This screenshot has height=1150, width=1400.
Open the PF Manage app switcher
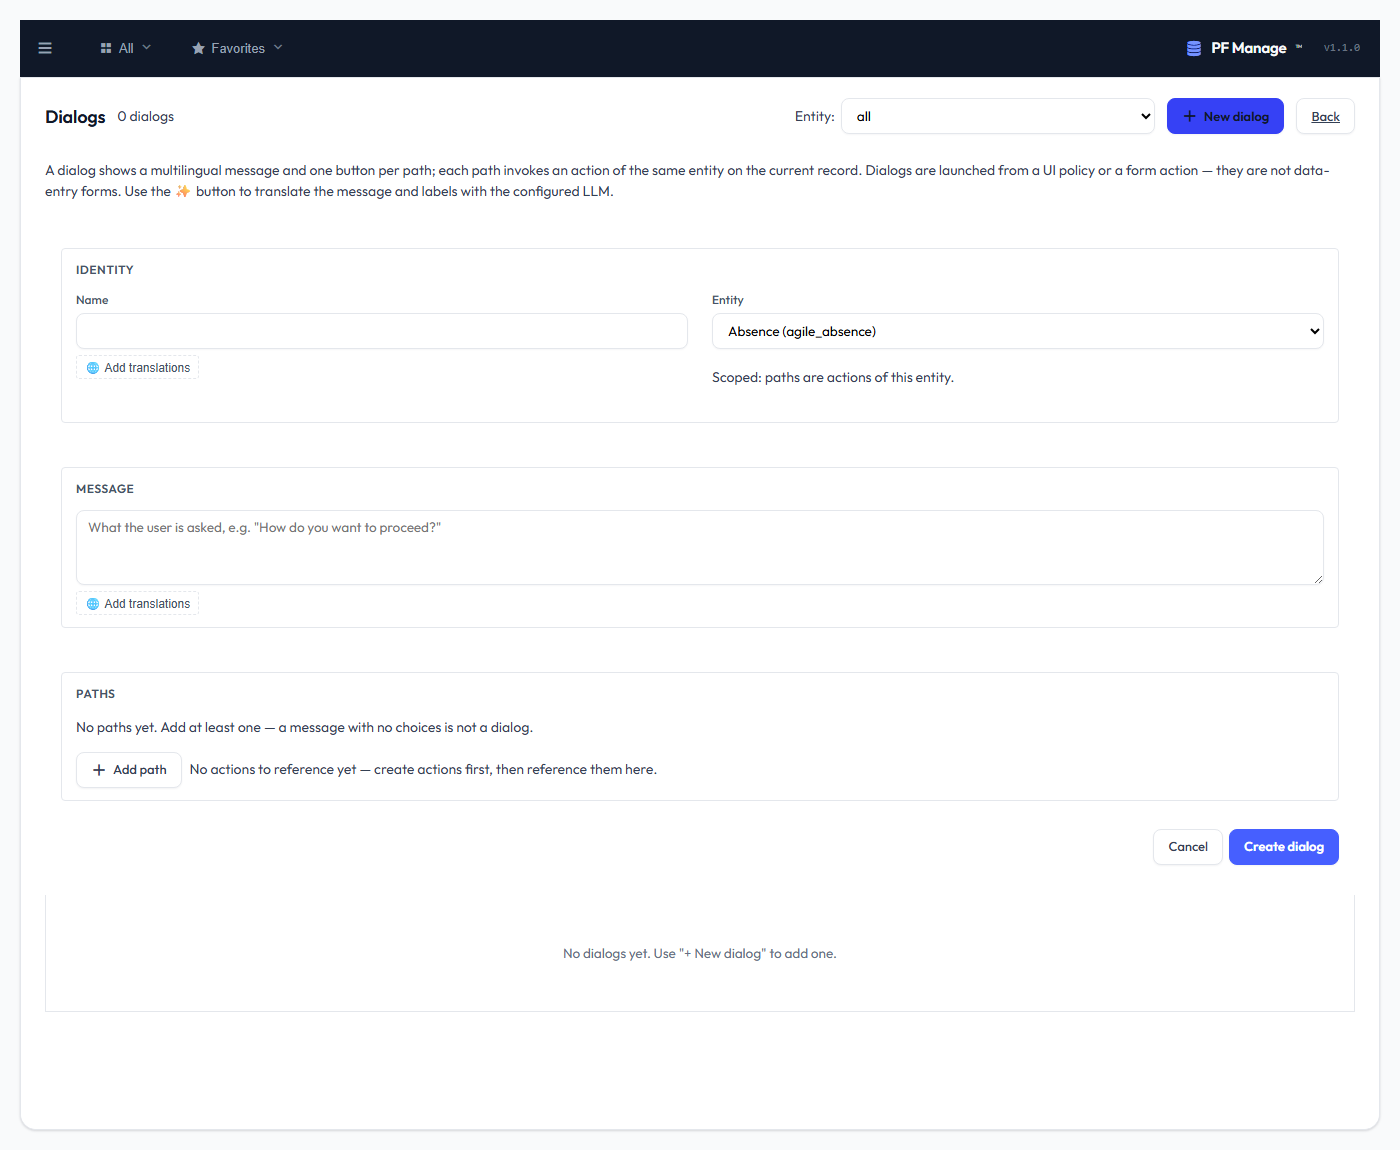pyautogui.click(x=1245, y=48)
